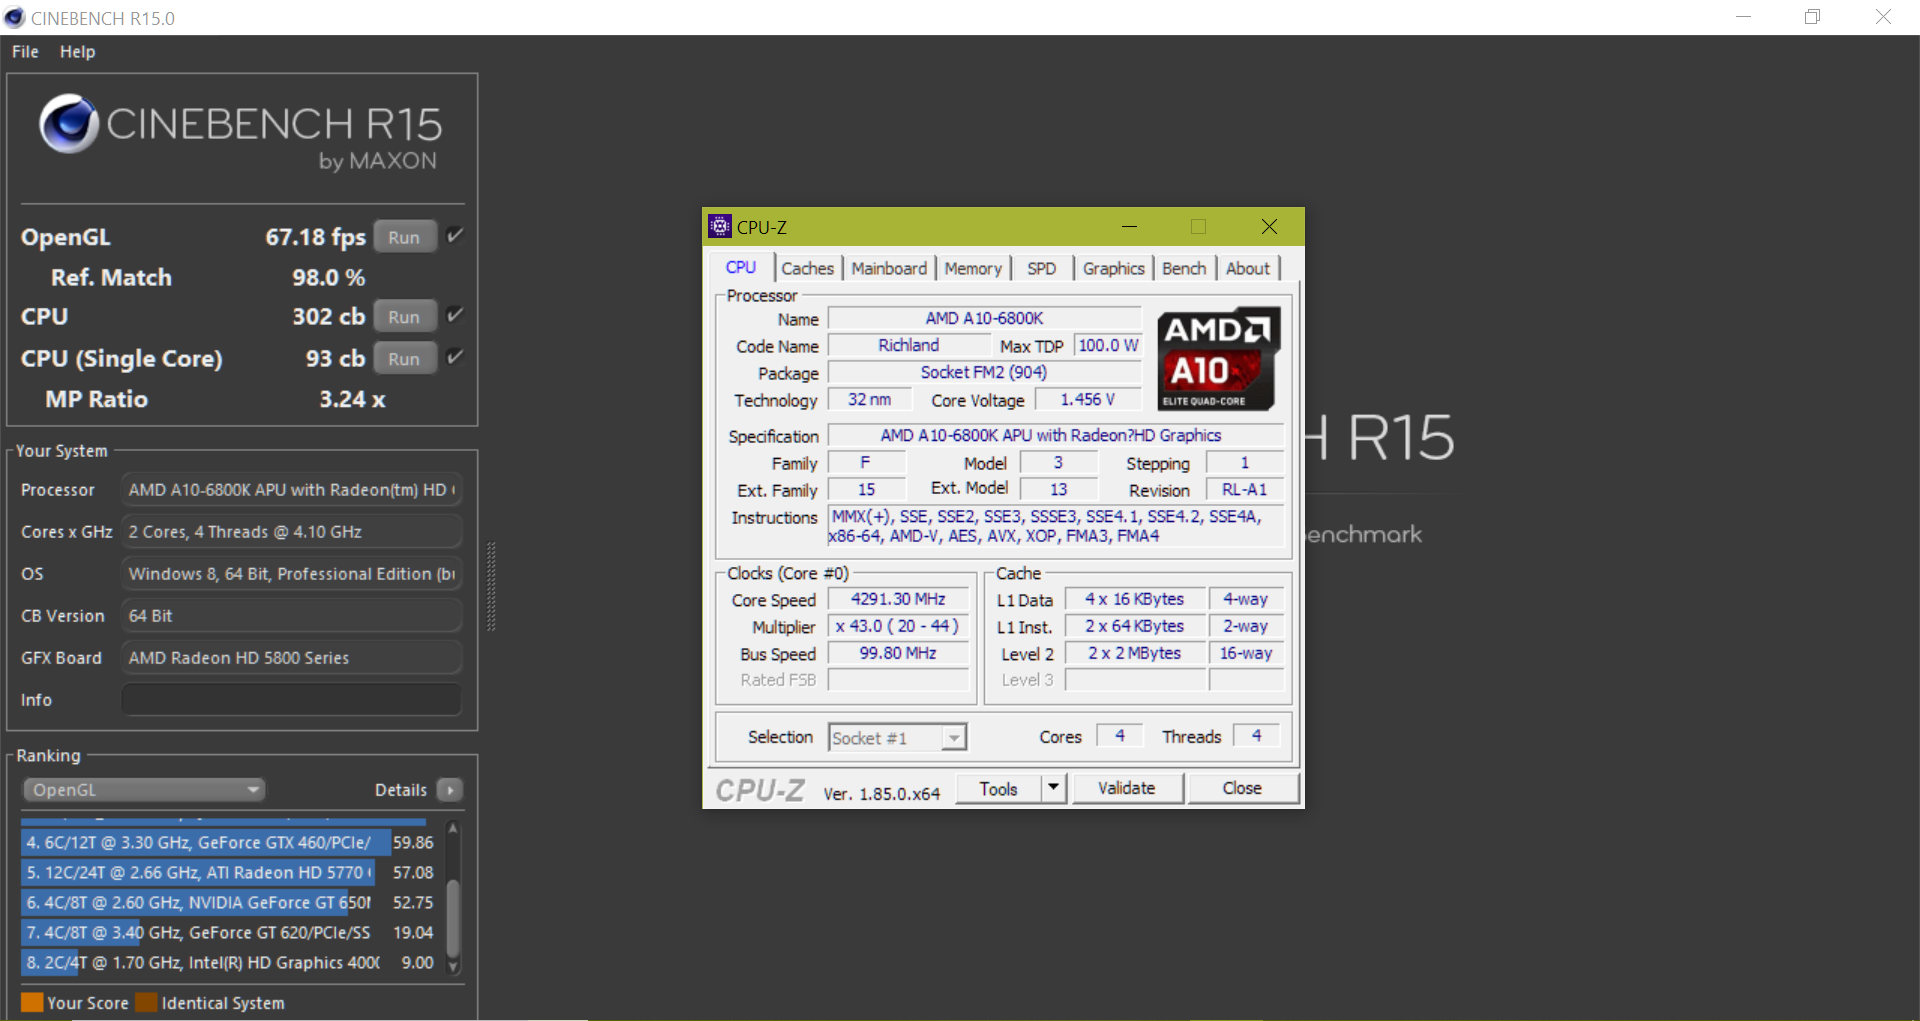Screen dimensions: 1920x1021
Task: Click the Cinebench logo sphere icon
Action: click(68, 124)
